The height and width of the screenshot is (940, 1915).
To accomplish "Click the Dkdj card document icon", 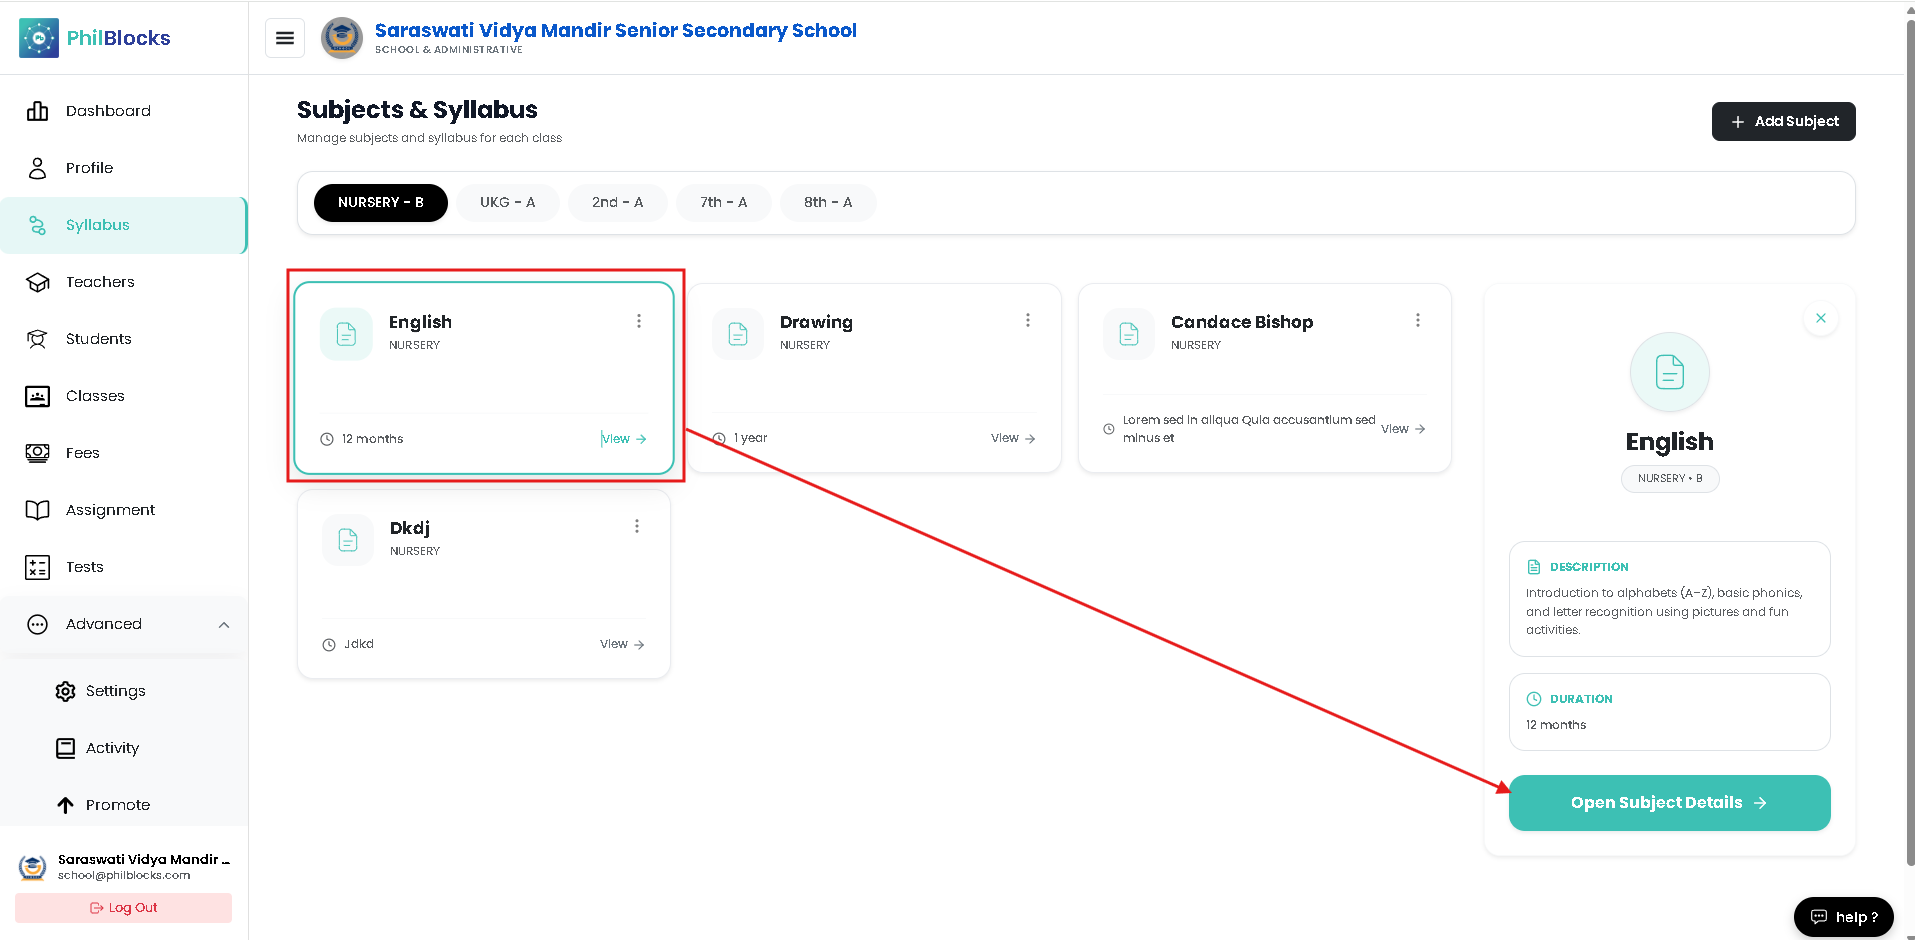I will tap(348, 540).
